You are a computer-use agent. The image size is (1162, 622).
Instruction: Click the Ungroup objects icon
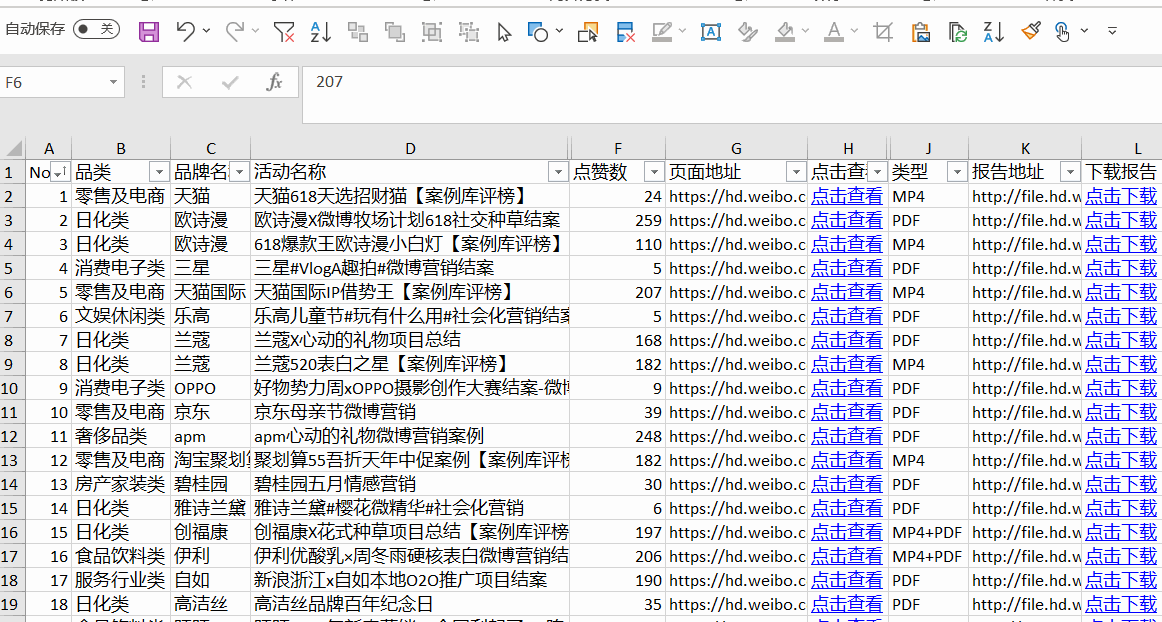[x=468, y=31]
